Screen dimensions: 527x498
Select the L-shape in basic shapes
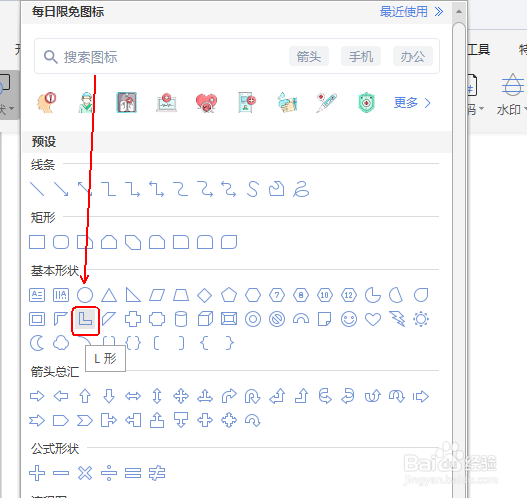pyautogui.click(x=85, y=319)
